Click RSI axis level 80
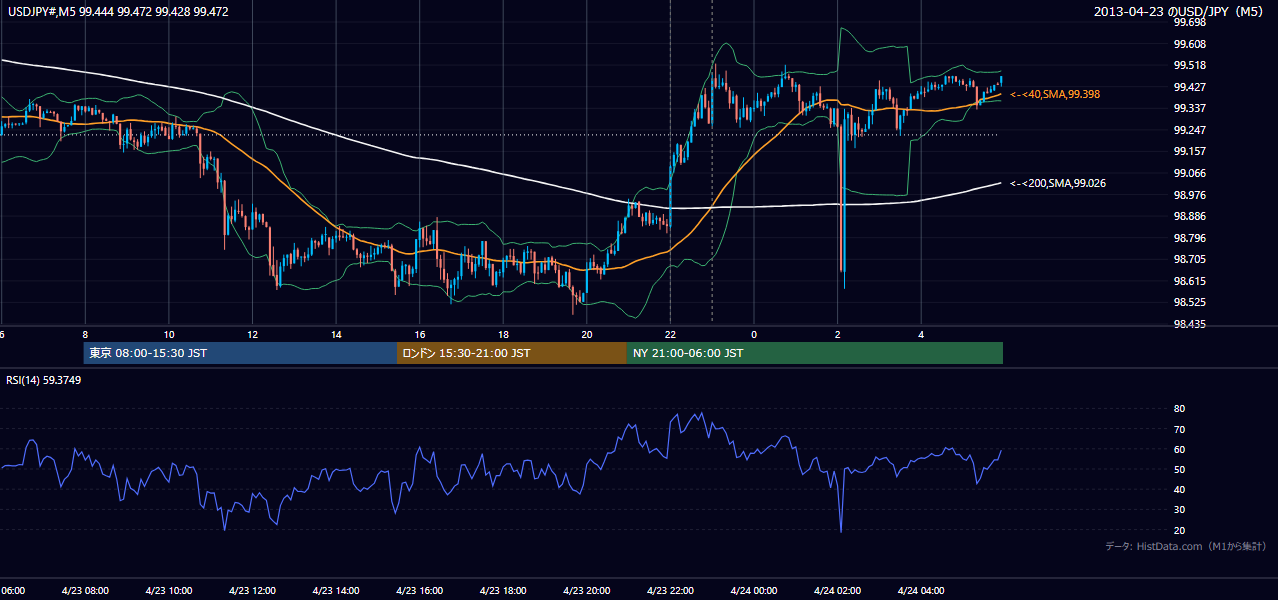Image resolution: width=1278 pixels, height=600 pixels. coord(1179,409)
